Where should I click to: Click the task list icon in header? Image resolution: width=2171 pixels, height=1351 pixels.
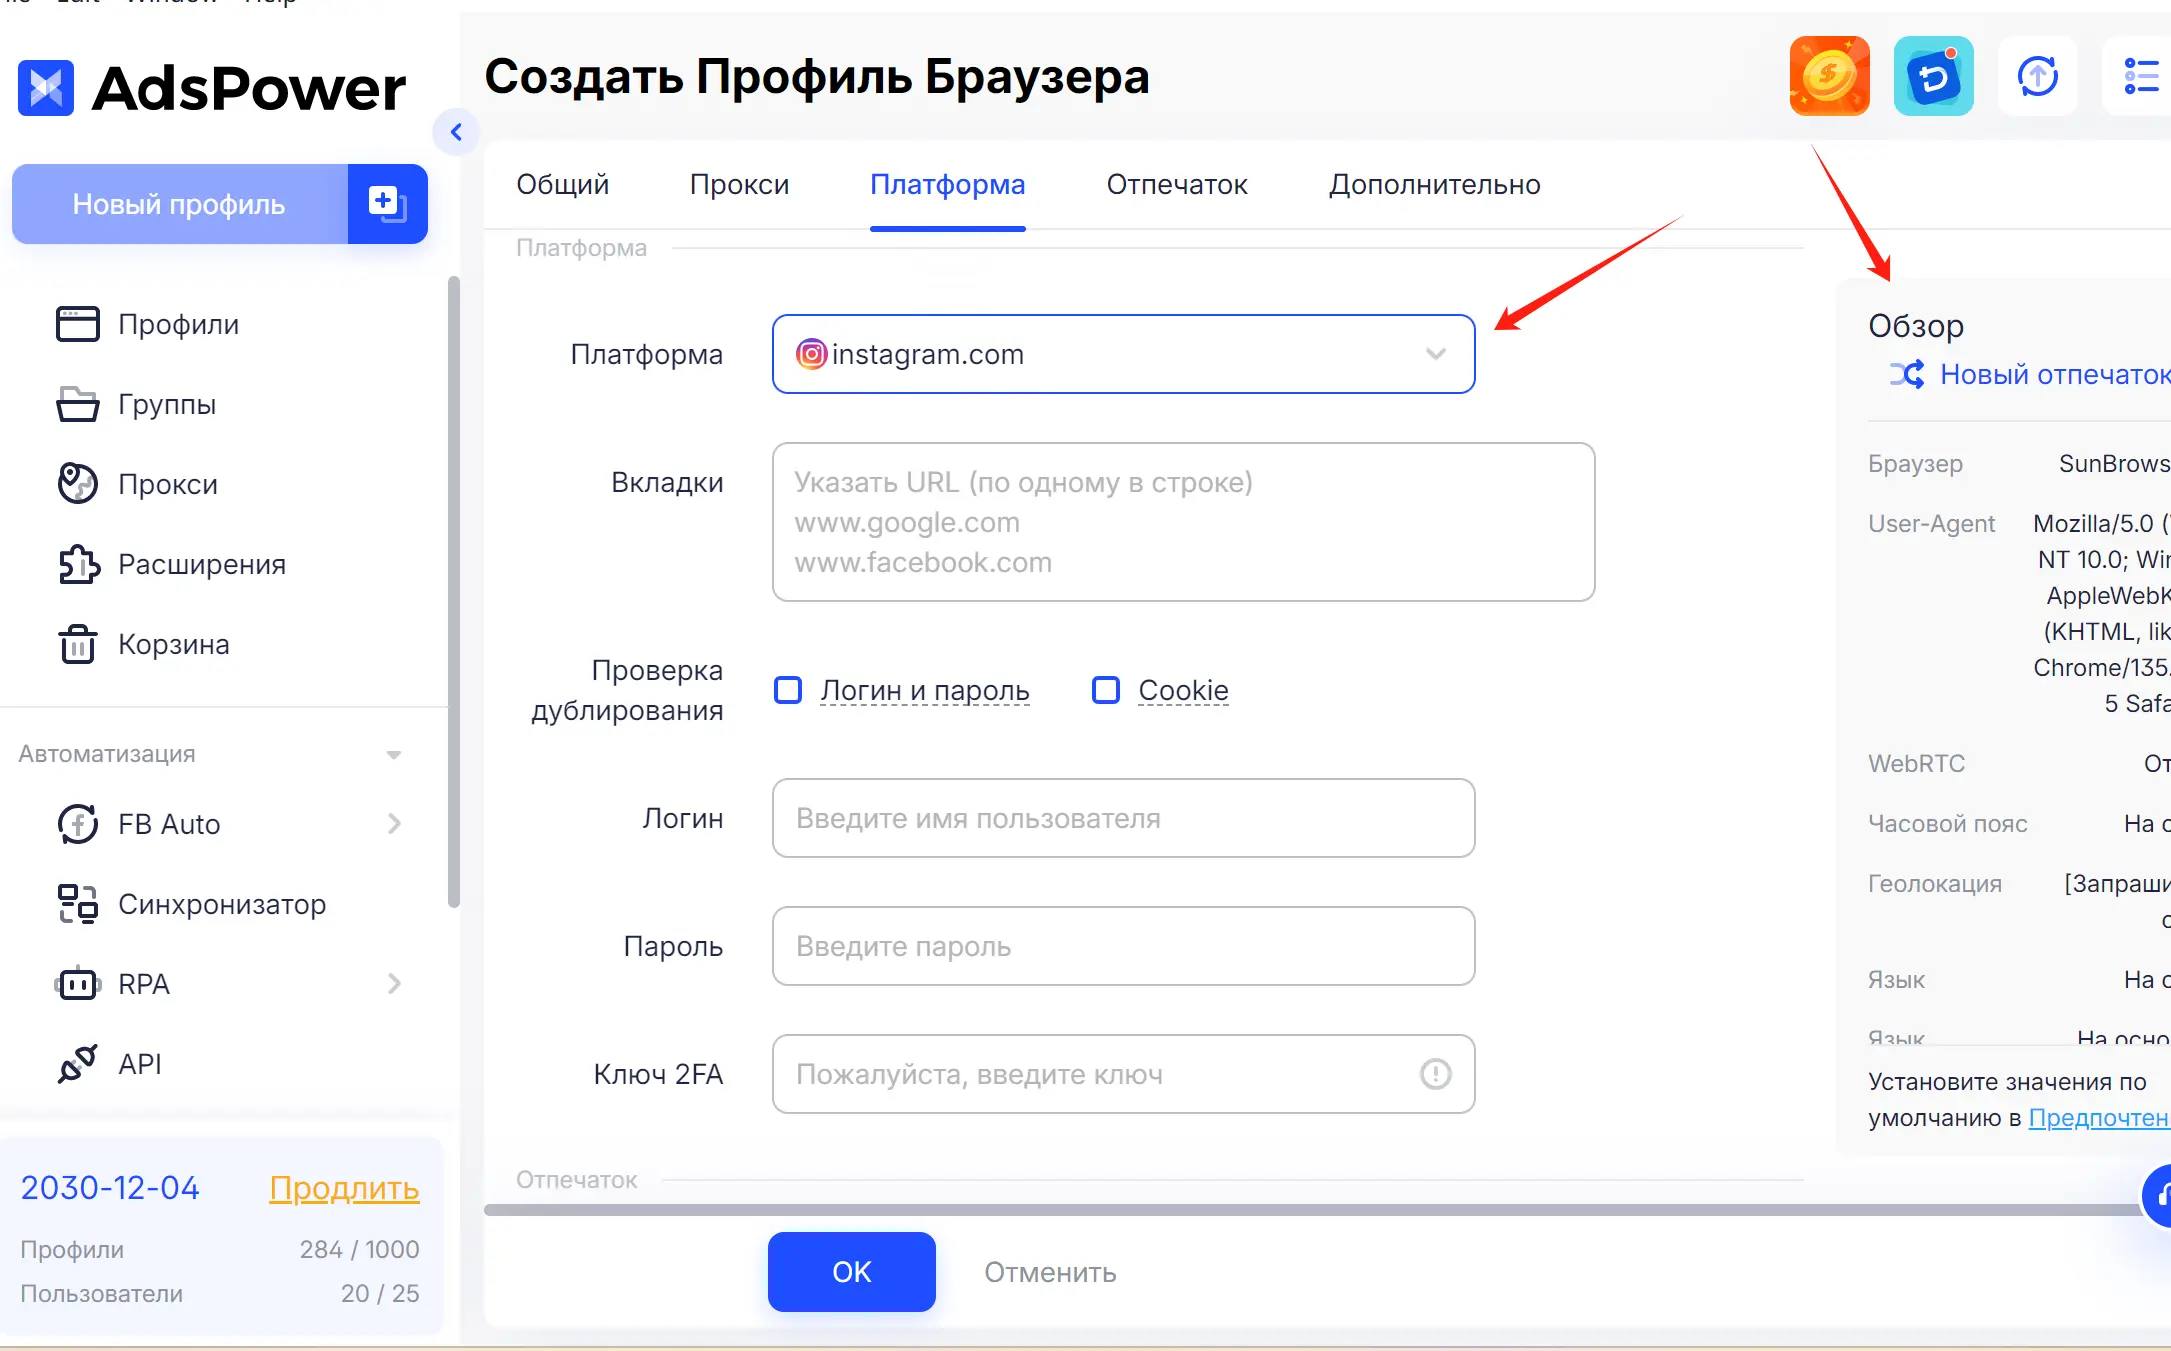pos(2140,76)
